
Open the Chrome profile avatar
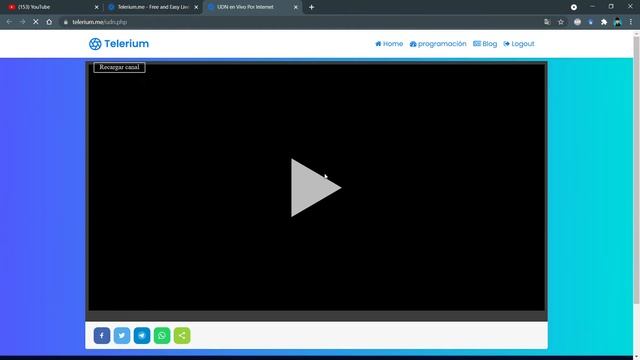(618, 22)
